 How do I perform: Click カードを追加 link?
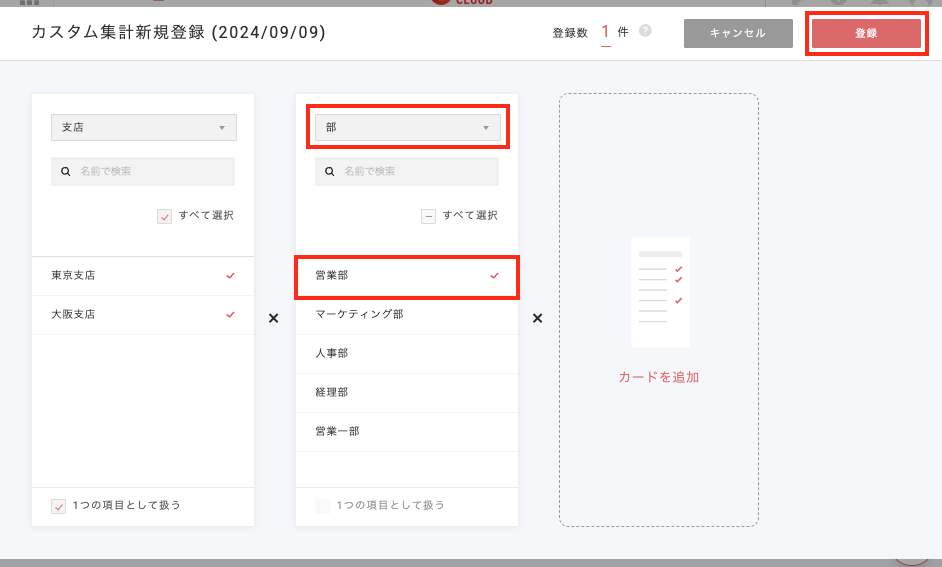tap(659, 377)
